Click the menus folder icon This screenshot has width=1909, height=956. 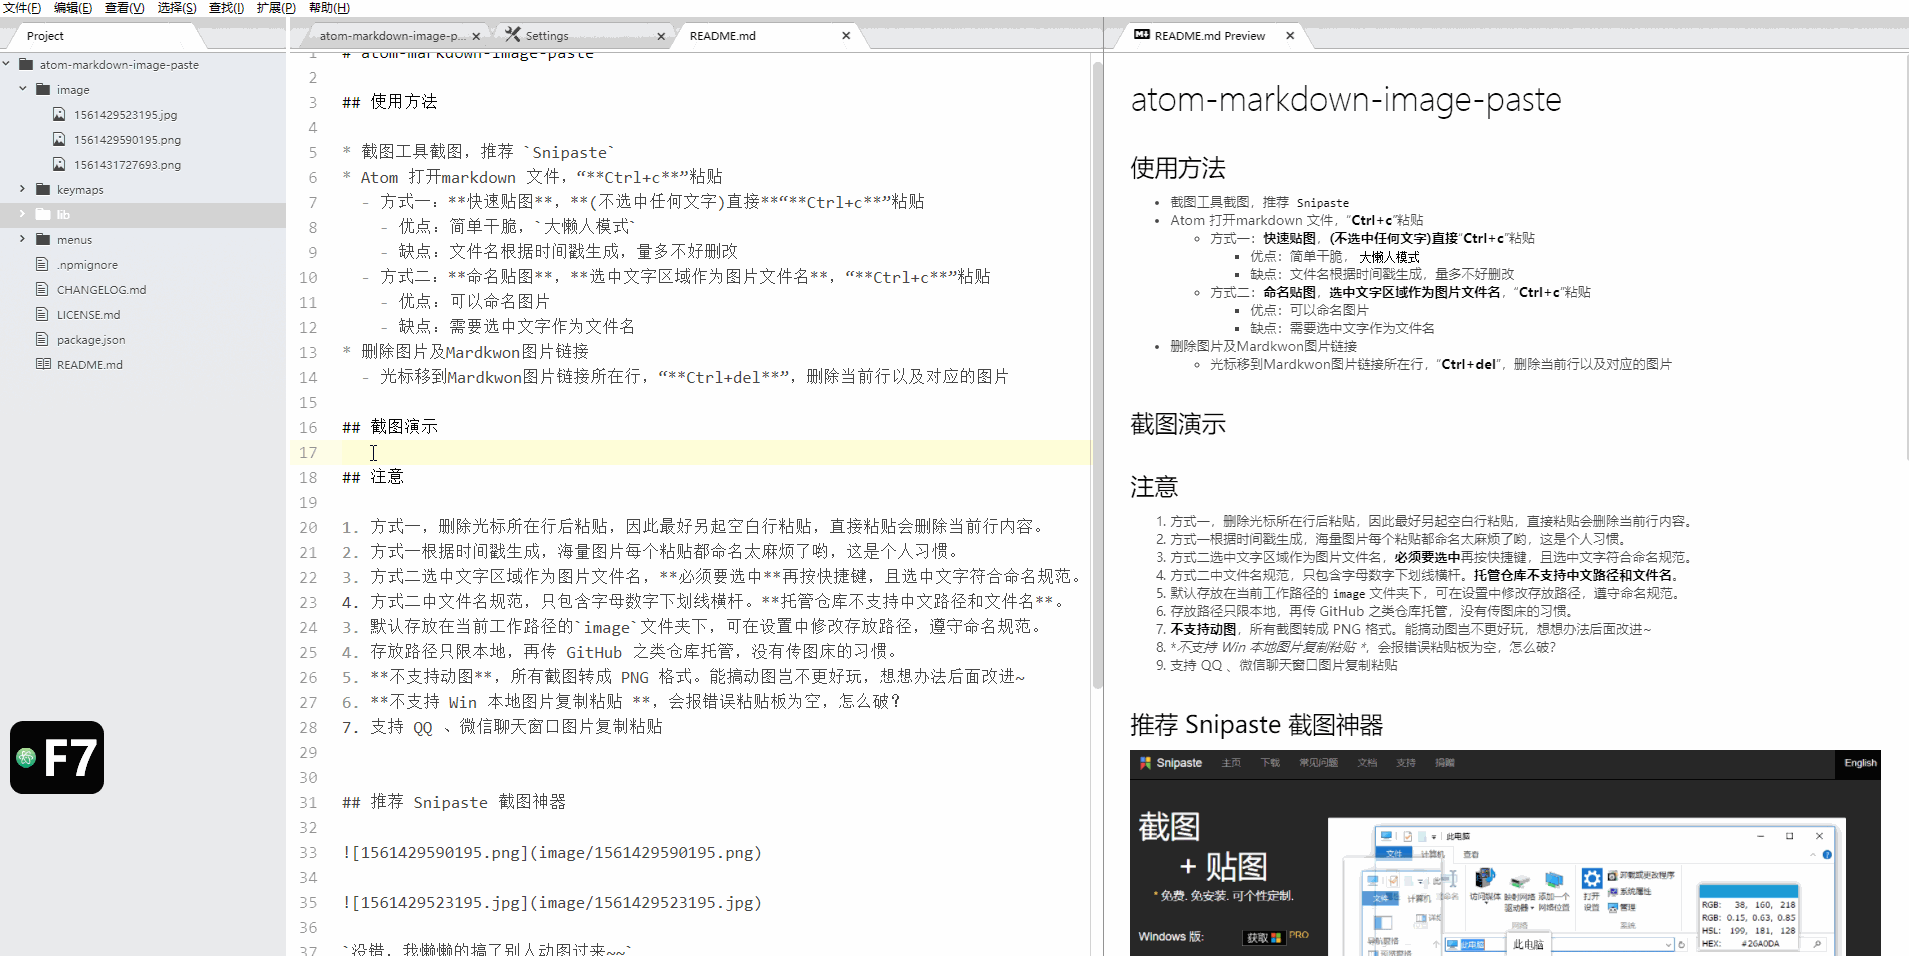coord(43,239)
